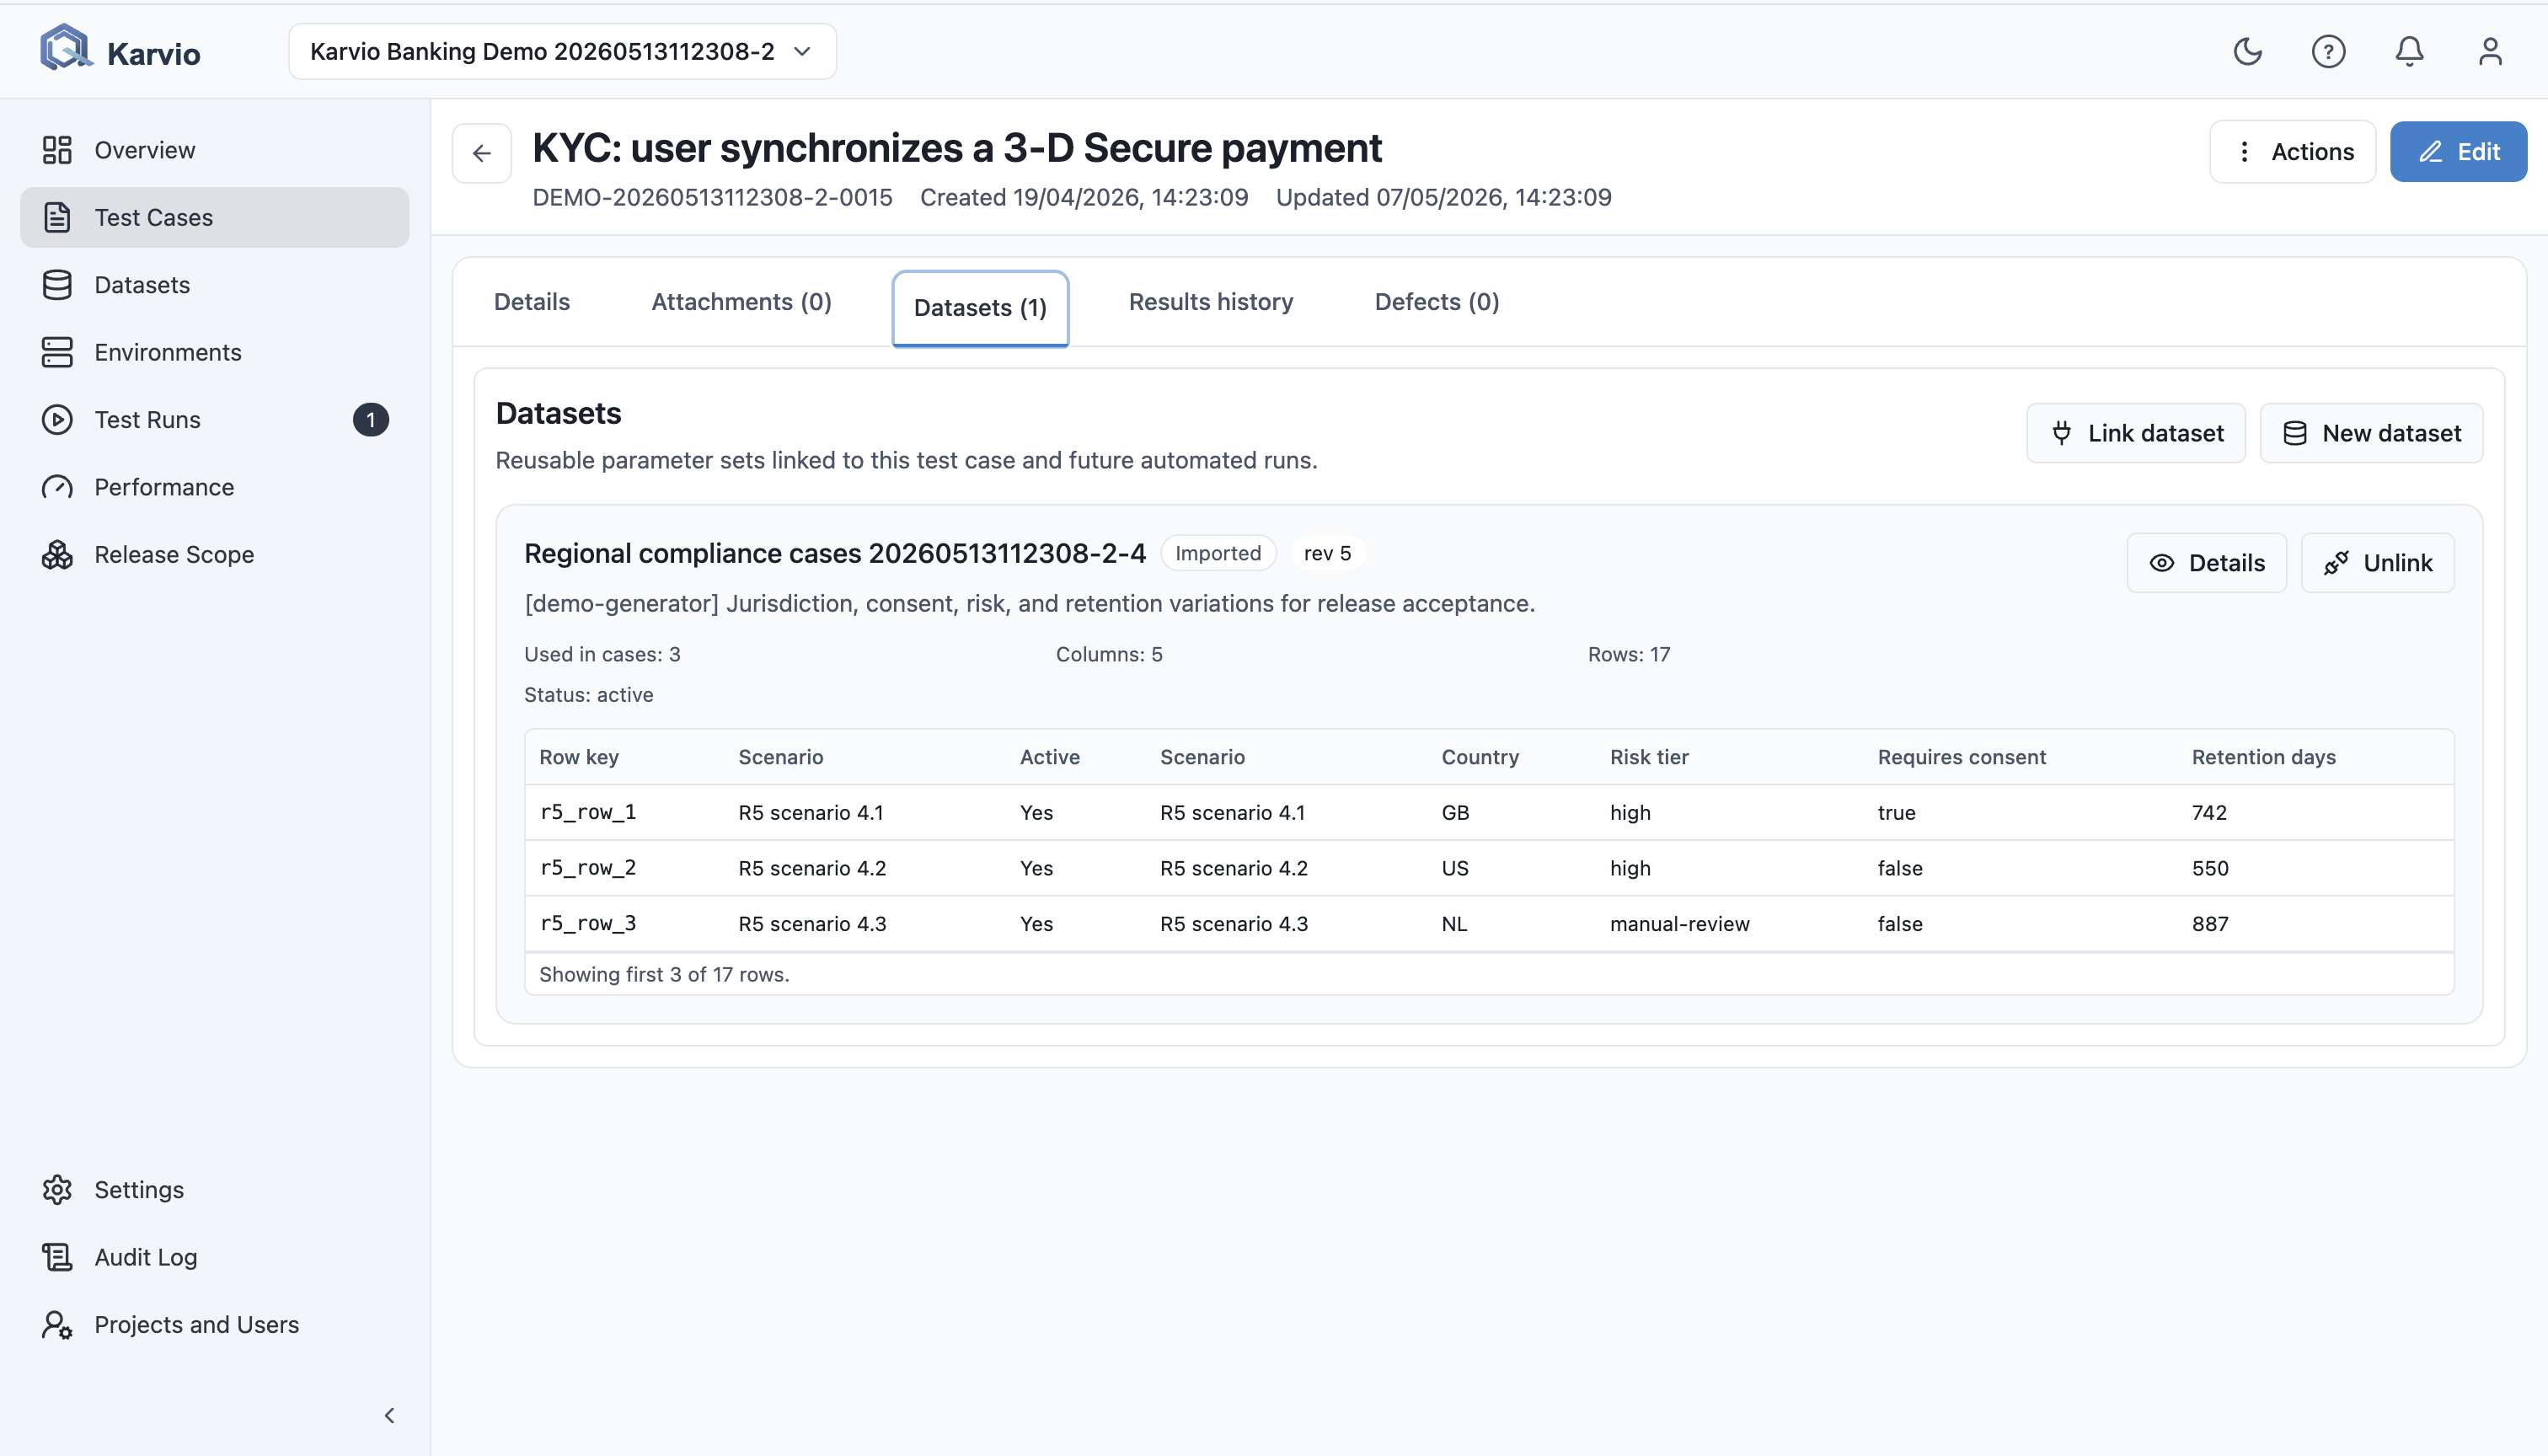Open Settings in the sidebar

coord(214,1190)
